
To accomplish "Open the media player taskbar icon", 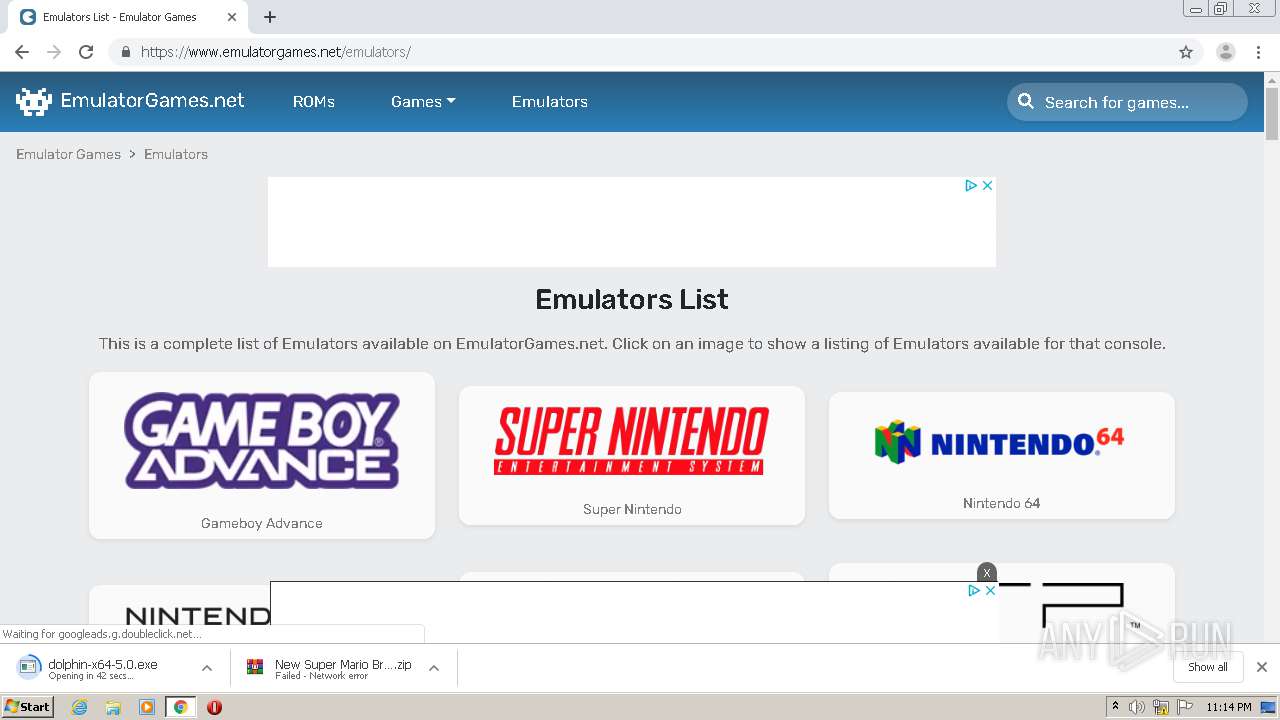I will click(x=147, y=707).
